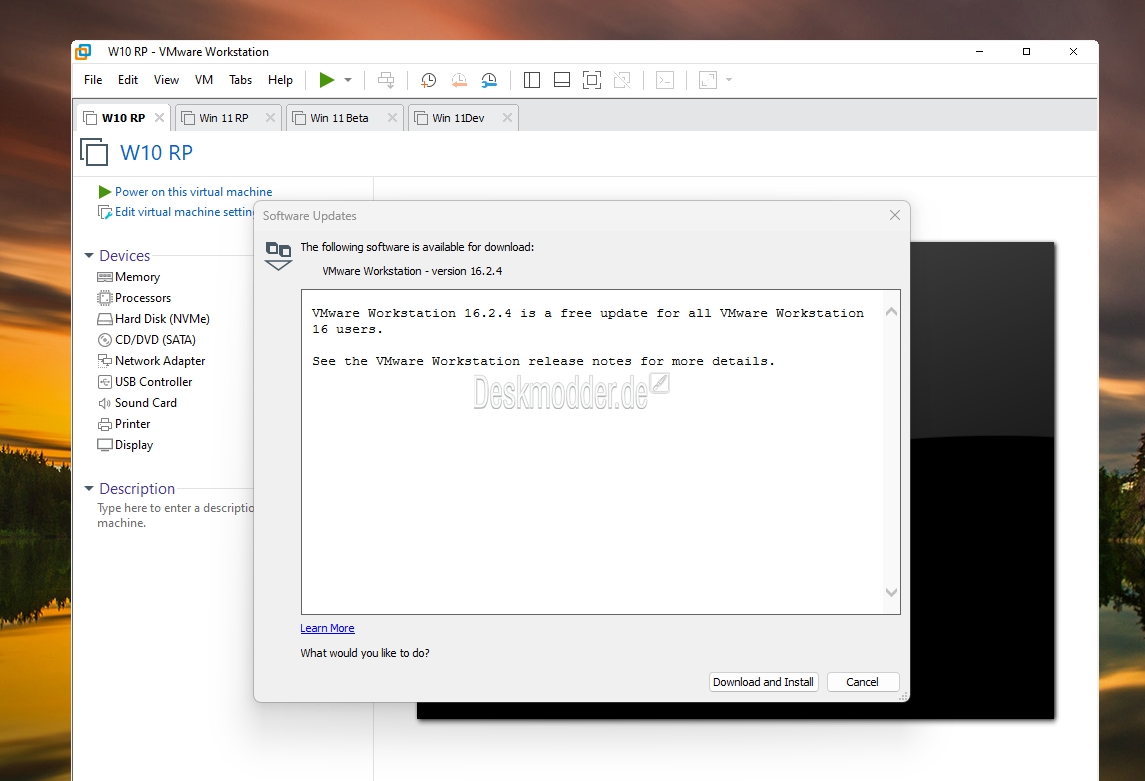Open the Snapshot Manager icon
The height and width of the screenshot is (781, 1145).
tap(489, 80)
